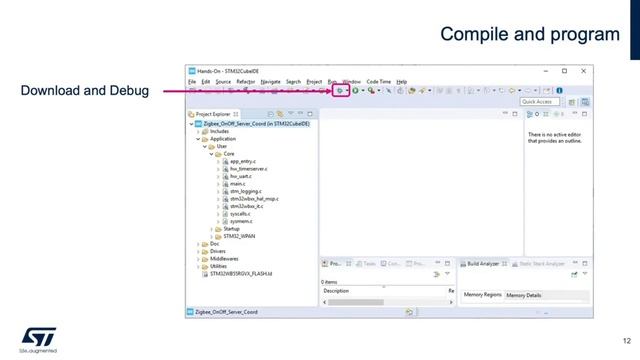Click the status bar progress icon

pyautogui.click(x=409, y=312)
